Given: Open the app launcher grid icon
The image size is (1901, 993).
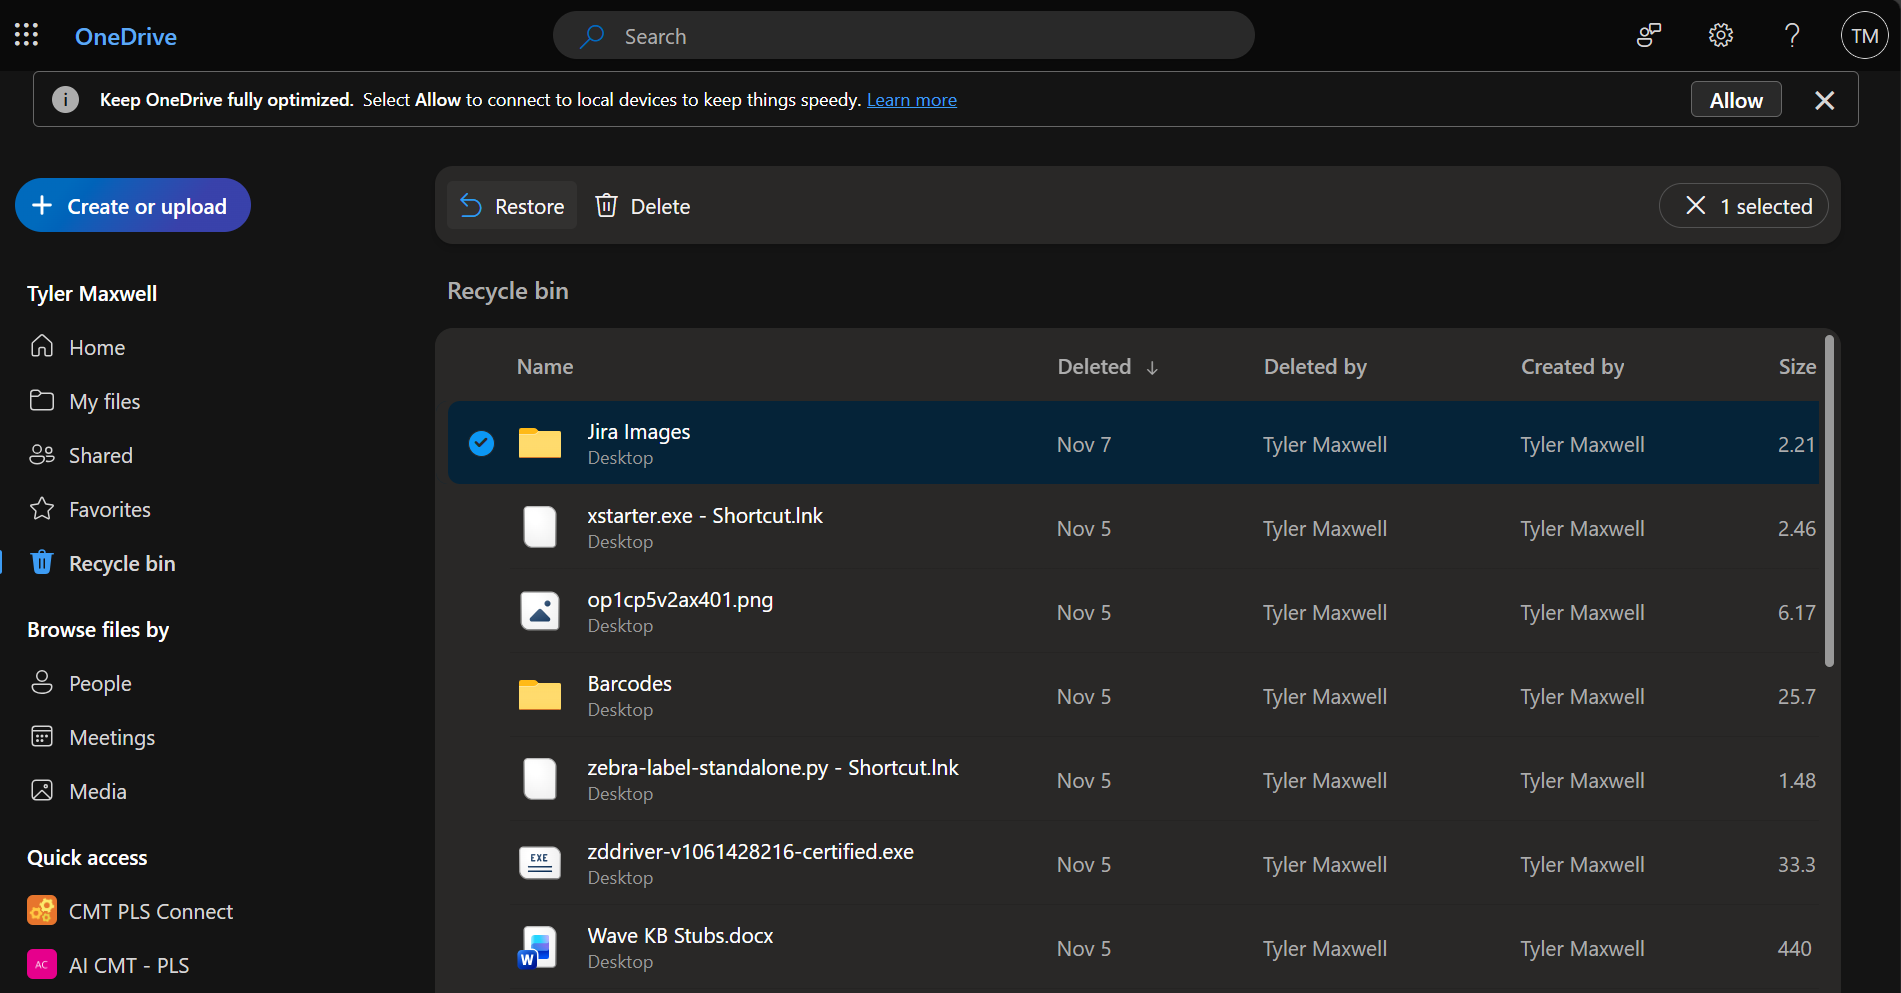Looking at the screenshot, I should click(26, 36).
